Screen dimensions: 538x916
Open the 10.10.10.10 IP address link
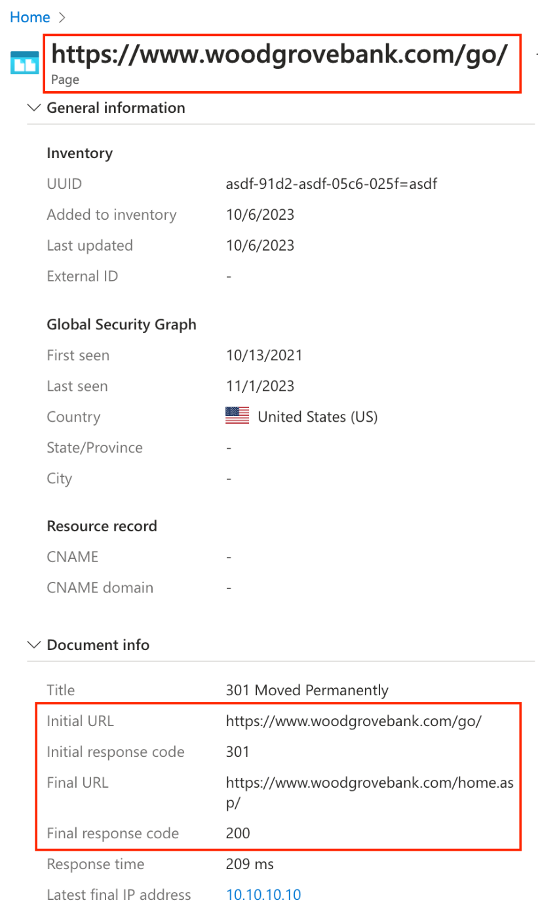coord(263,894)
